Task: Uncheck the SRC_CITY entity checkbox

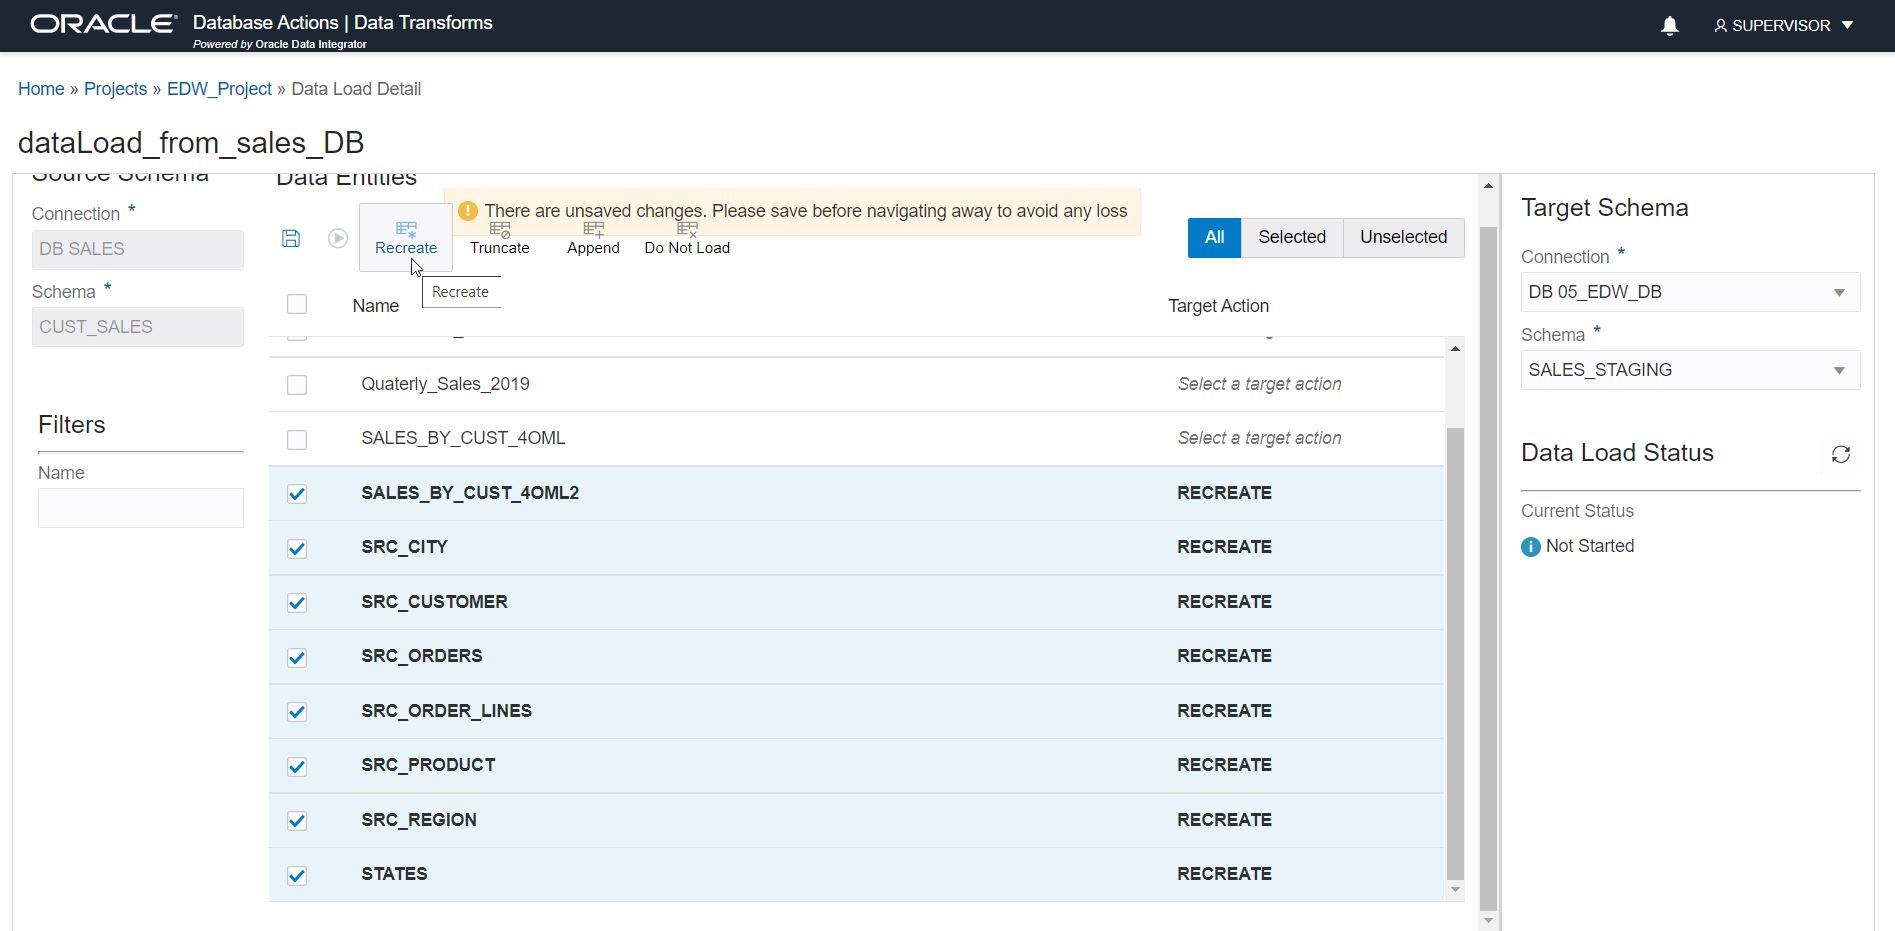Action: pos(297,548)
